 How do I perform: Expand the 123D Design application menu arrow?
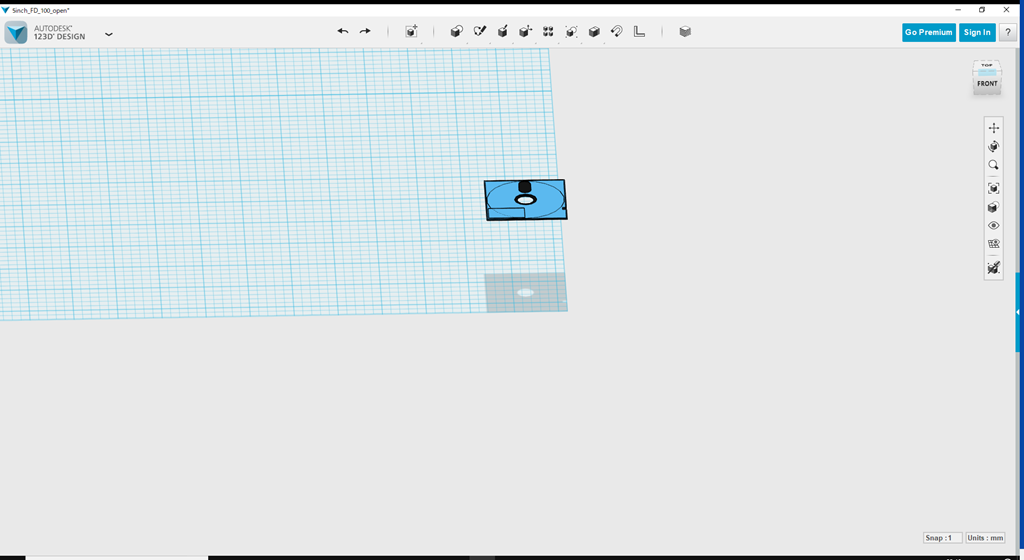pos(109,34)
